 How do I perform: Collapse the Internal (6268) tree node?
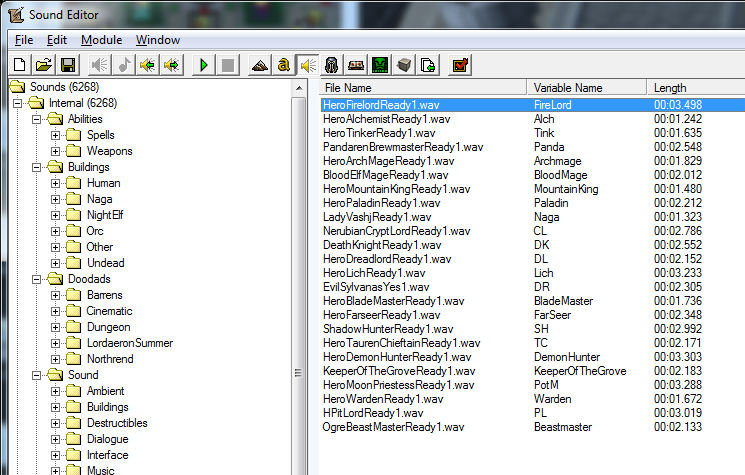point(18,103)
